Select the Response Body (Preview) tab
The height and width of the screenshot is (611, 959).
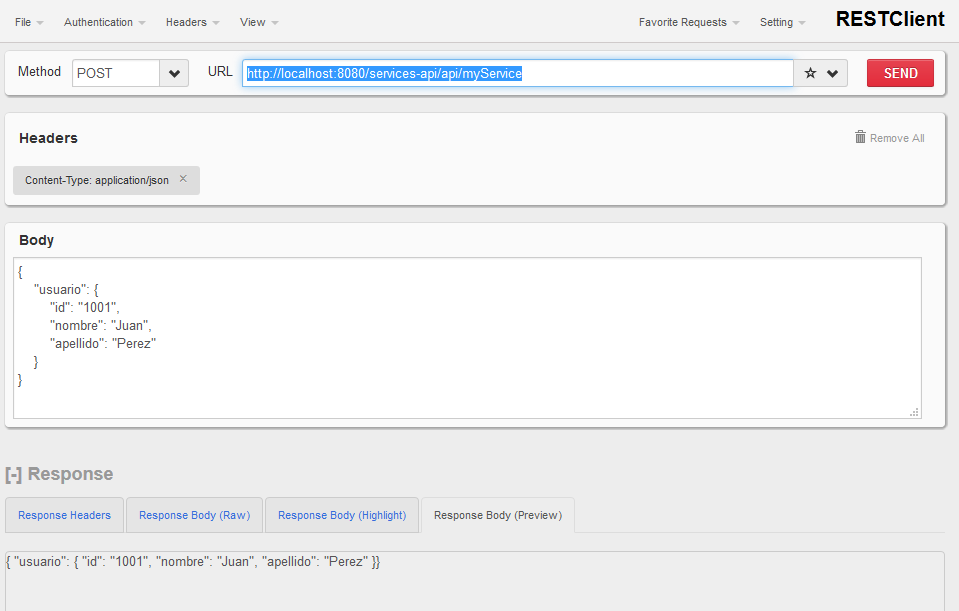pos(498,515)
